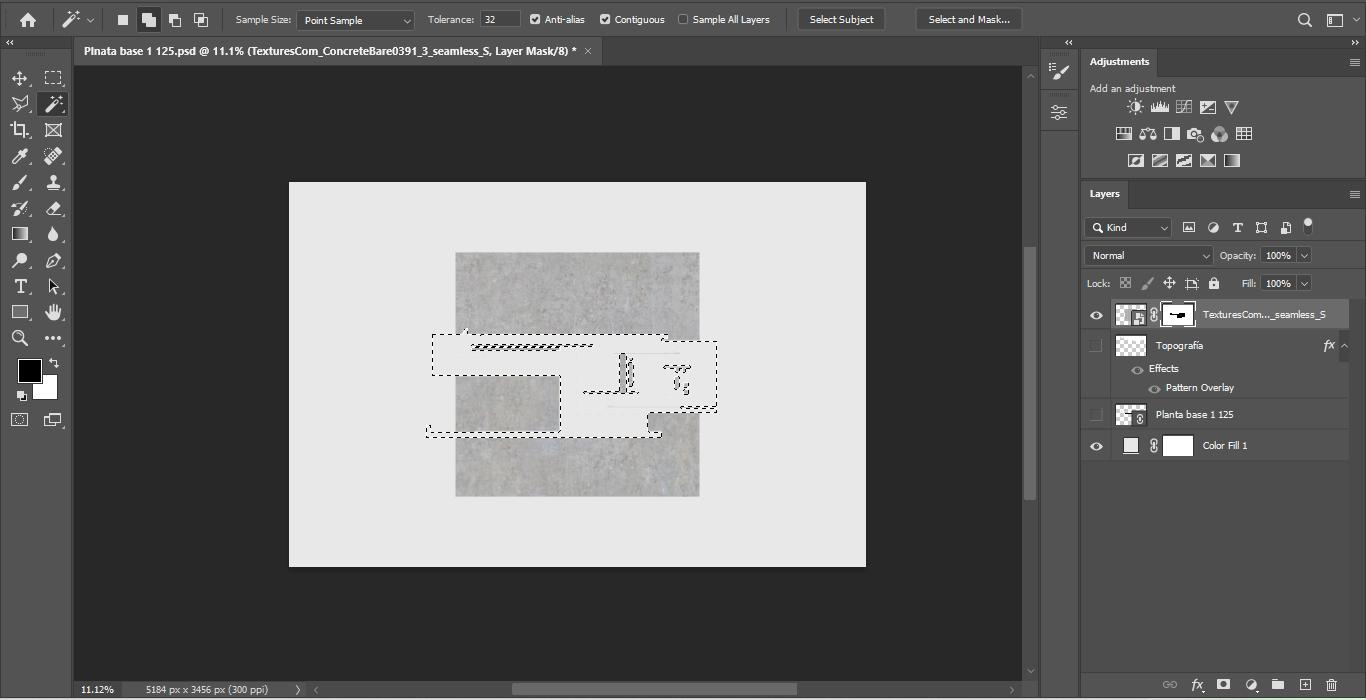1366x700 pixels.
Task: Click the zoom percentage field 11.12%
Action: 98,690
